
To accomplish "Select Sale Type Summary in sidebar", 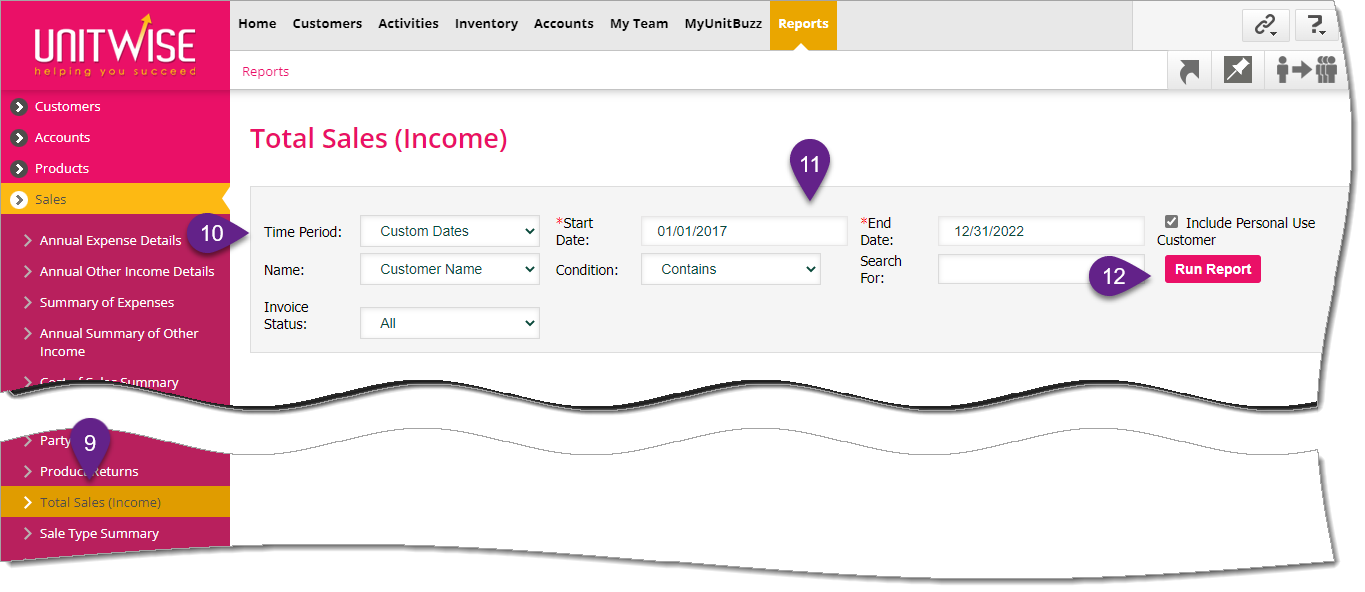I will coord(99,534).
